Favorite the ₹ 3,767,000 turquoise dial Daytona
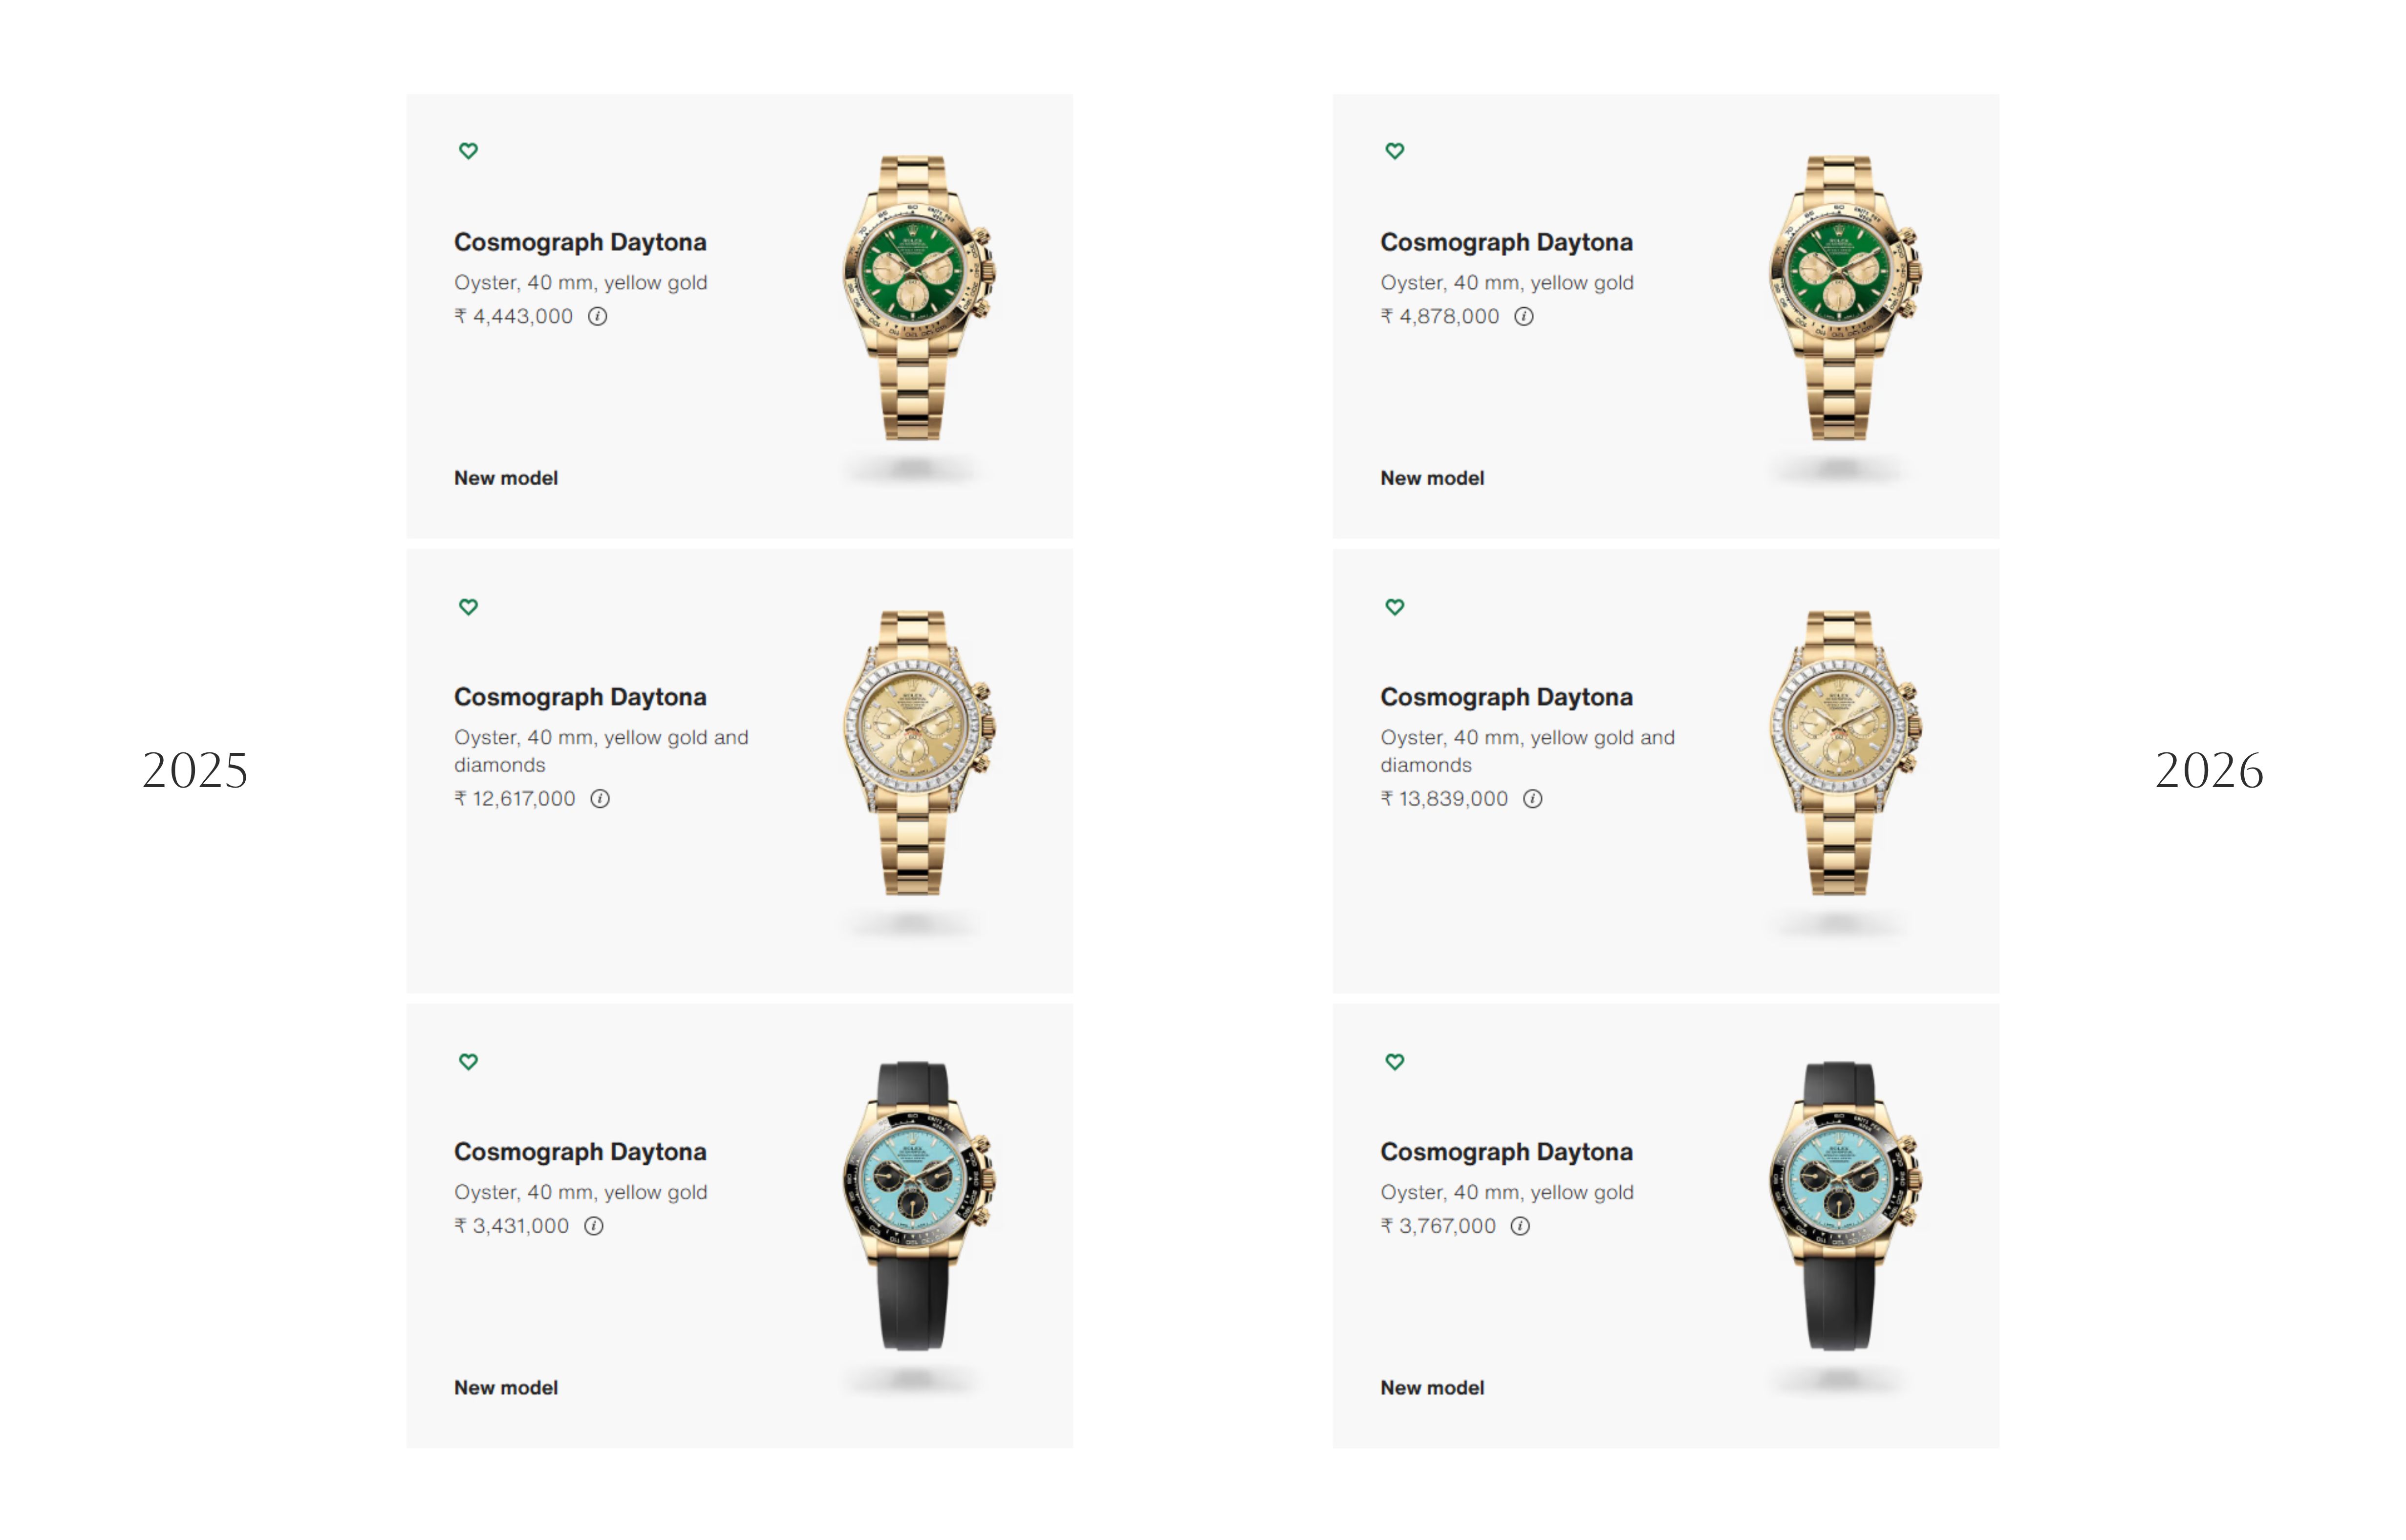The image size is (2406, 1540). pyautogui.click(x=1394, y=1061)
